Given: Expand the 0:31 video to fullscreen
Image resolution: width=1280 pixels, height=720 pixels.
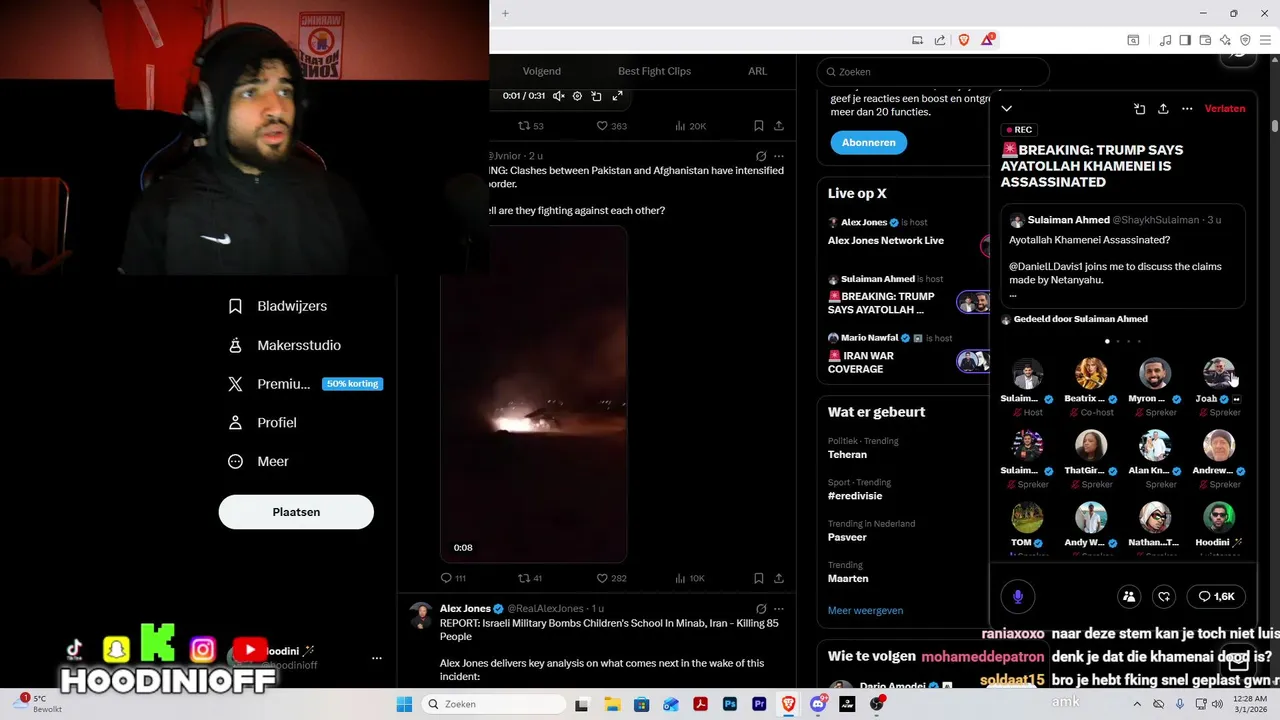Looking at the screenshot, I should tap(617, 96).
